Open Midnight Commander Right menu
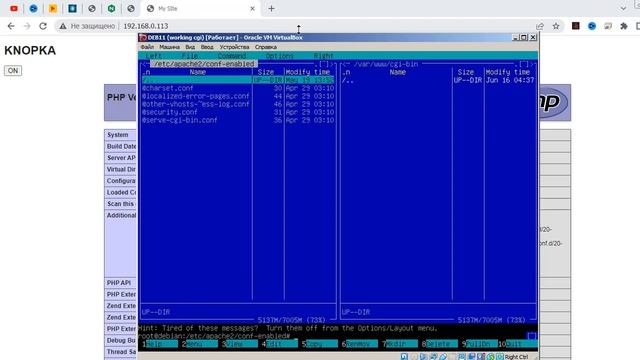Image resolution: width=640 pixels, height=360 pixels. coord(324,56)
